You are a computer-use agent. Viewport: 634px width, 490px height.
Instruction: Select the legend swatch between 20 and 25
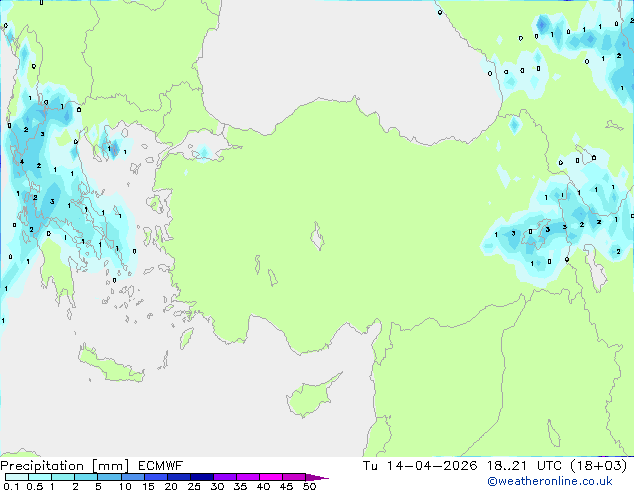(178, 477)
